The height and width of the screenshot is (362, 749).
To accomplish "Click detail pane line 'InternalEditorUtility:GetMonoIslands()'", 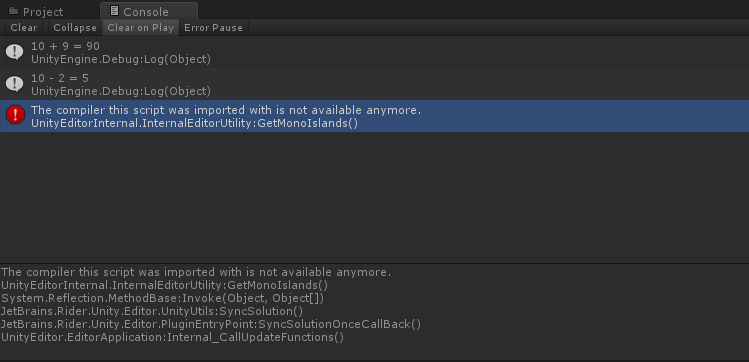I will pyautogui.click(x=164, y=285).
